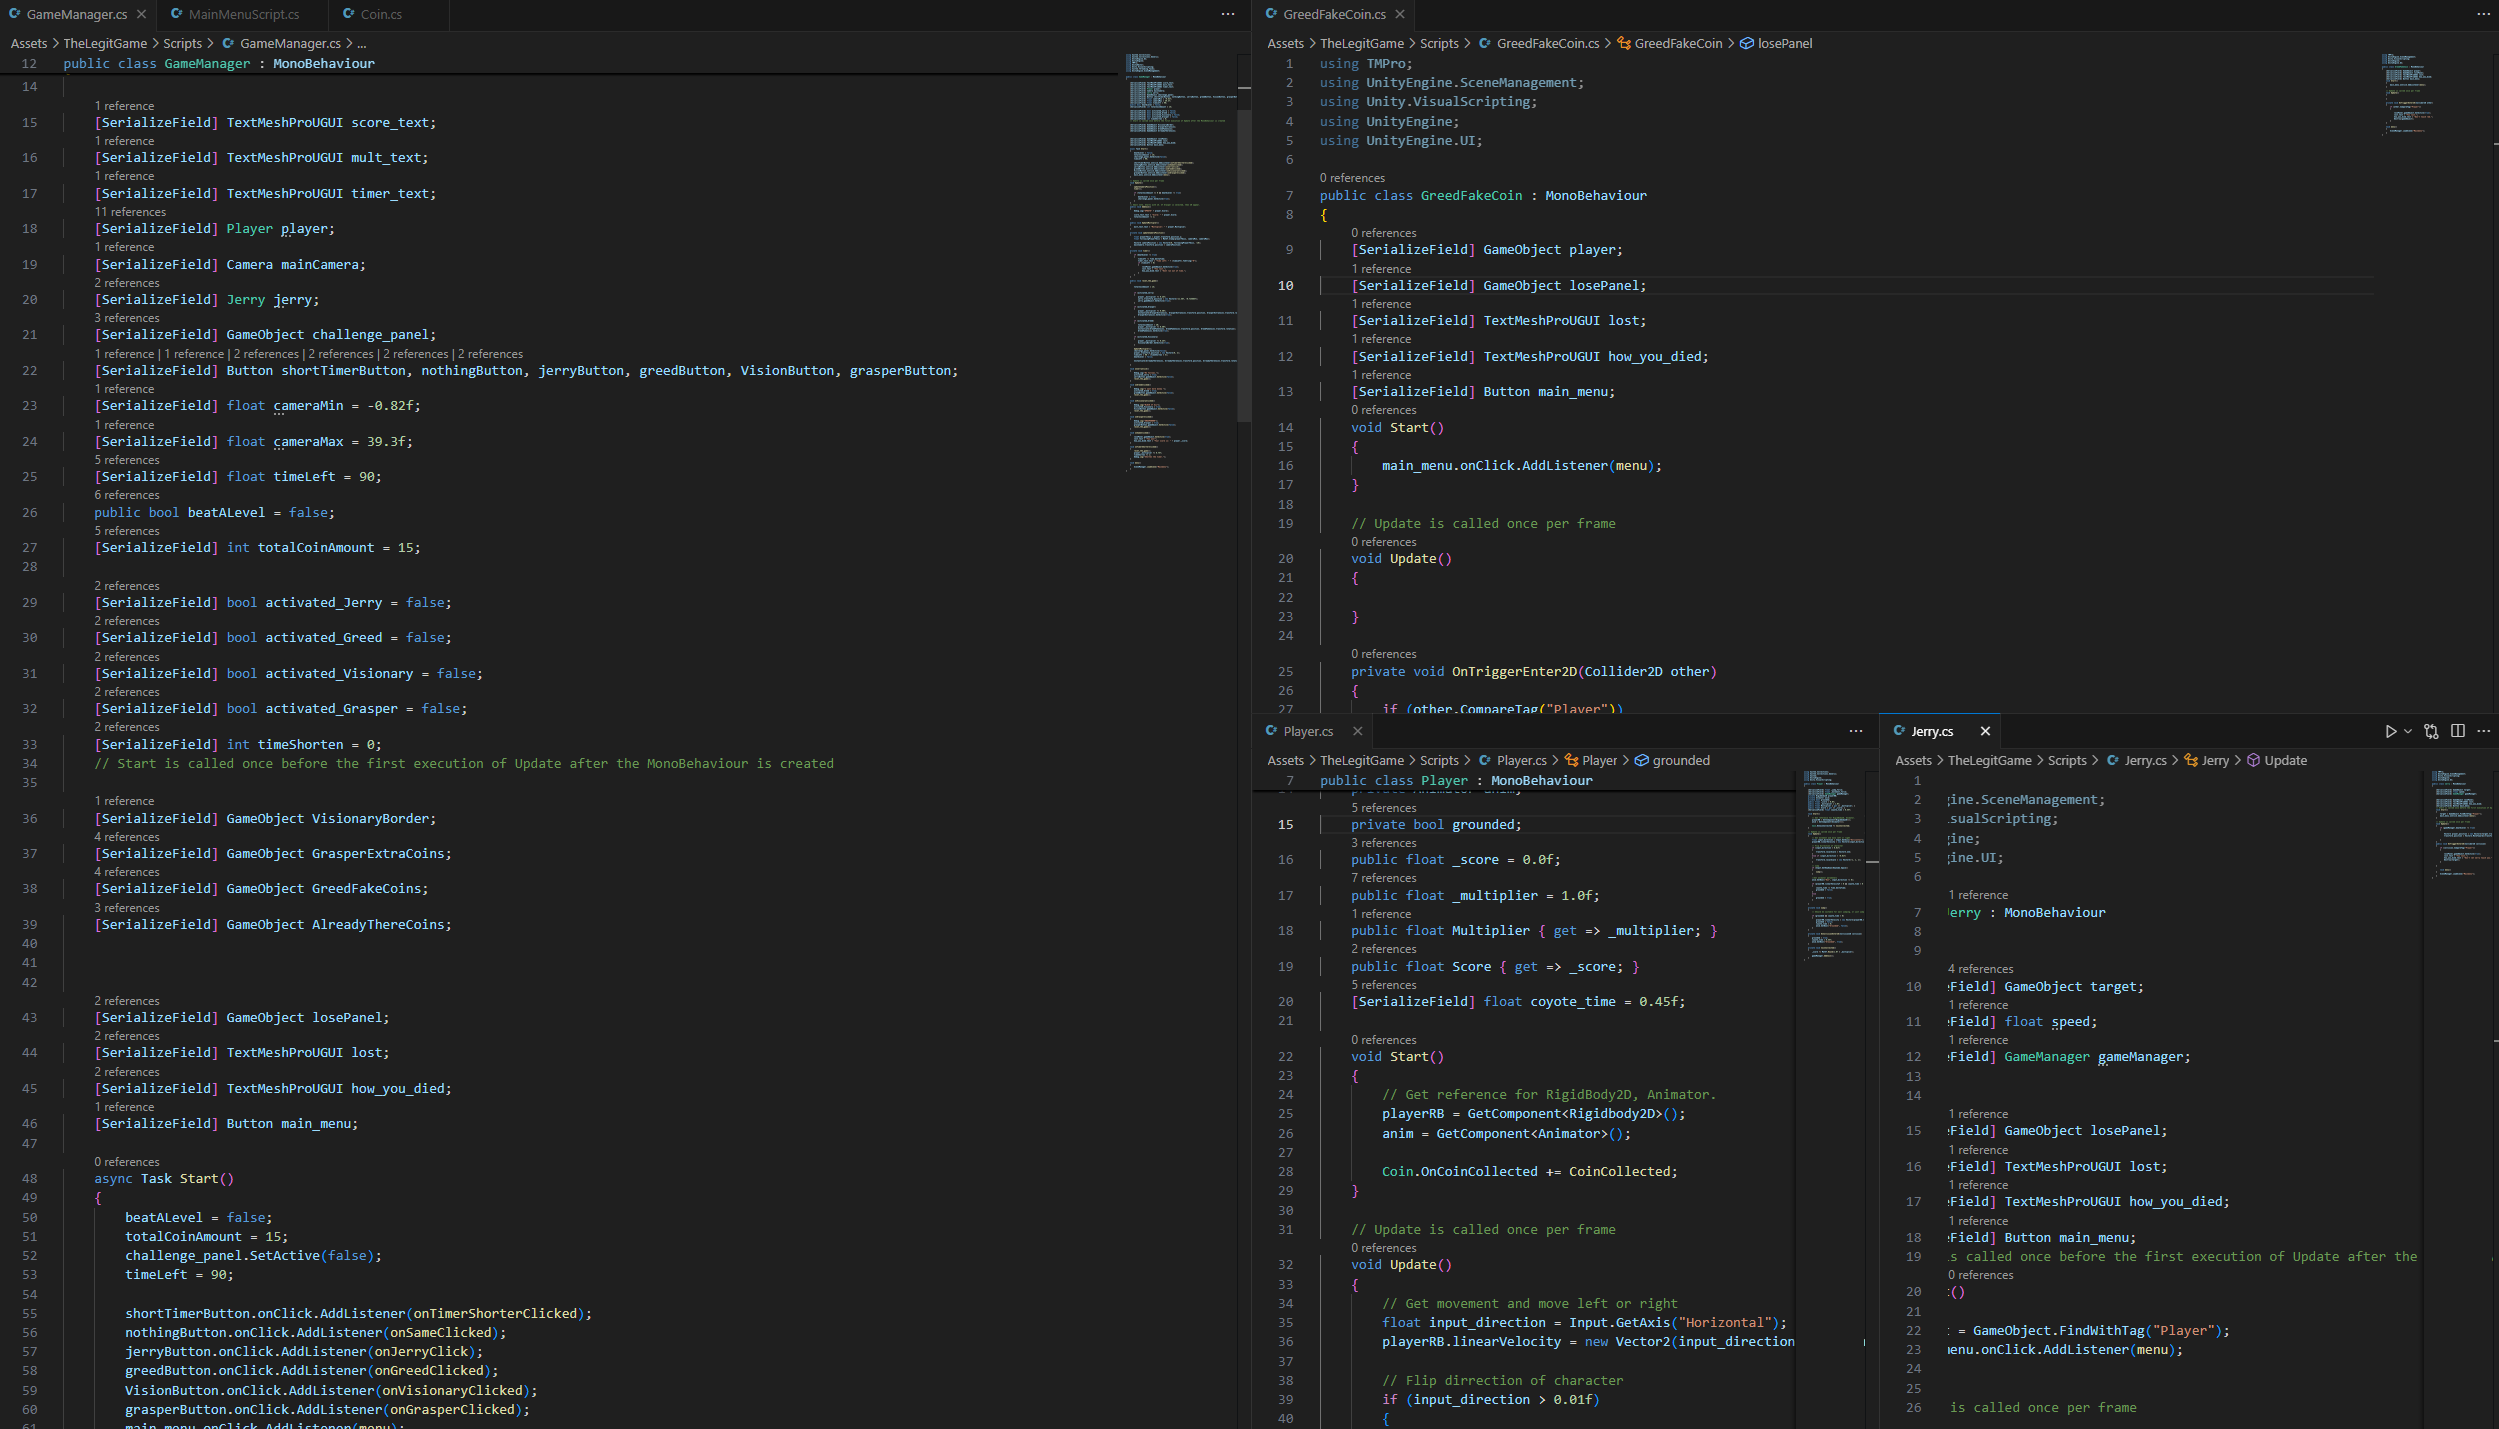Click the field symbol icon before losePanel breadcrumb
Viewport: 2499px width, 1429px height.
1747,43
